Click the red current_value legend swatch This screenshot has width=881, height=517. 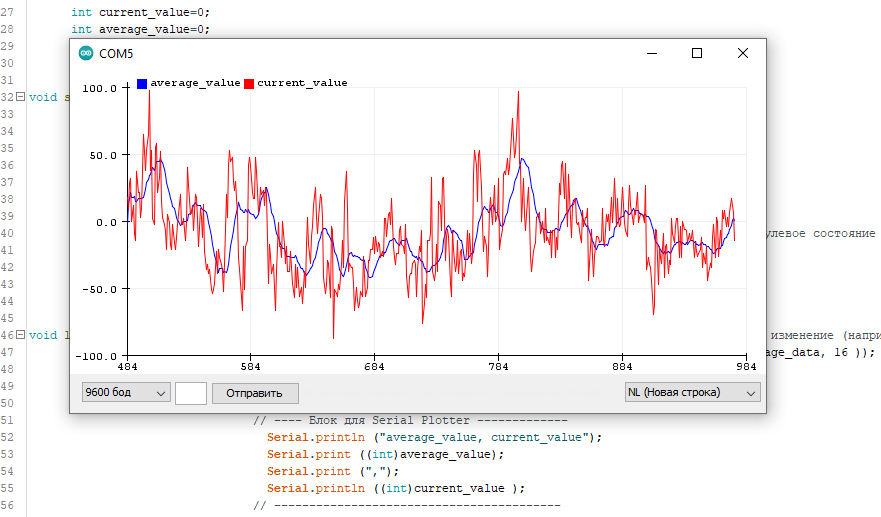point(249,83)
